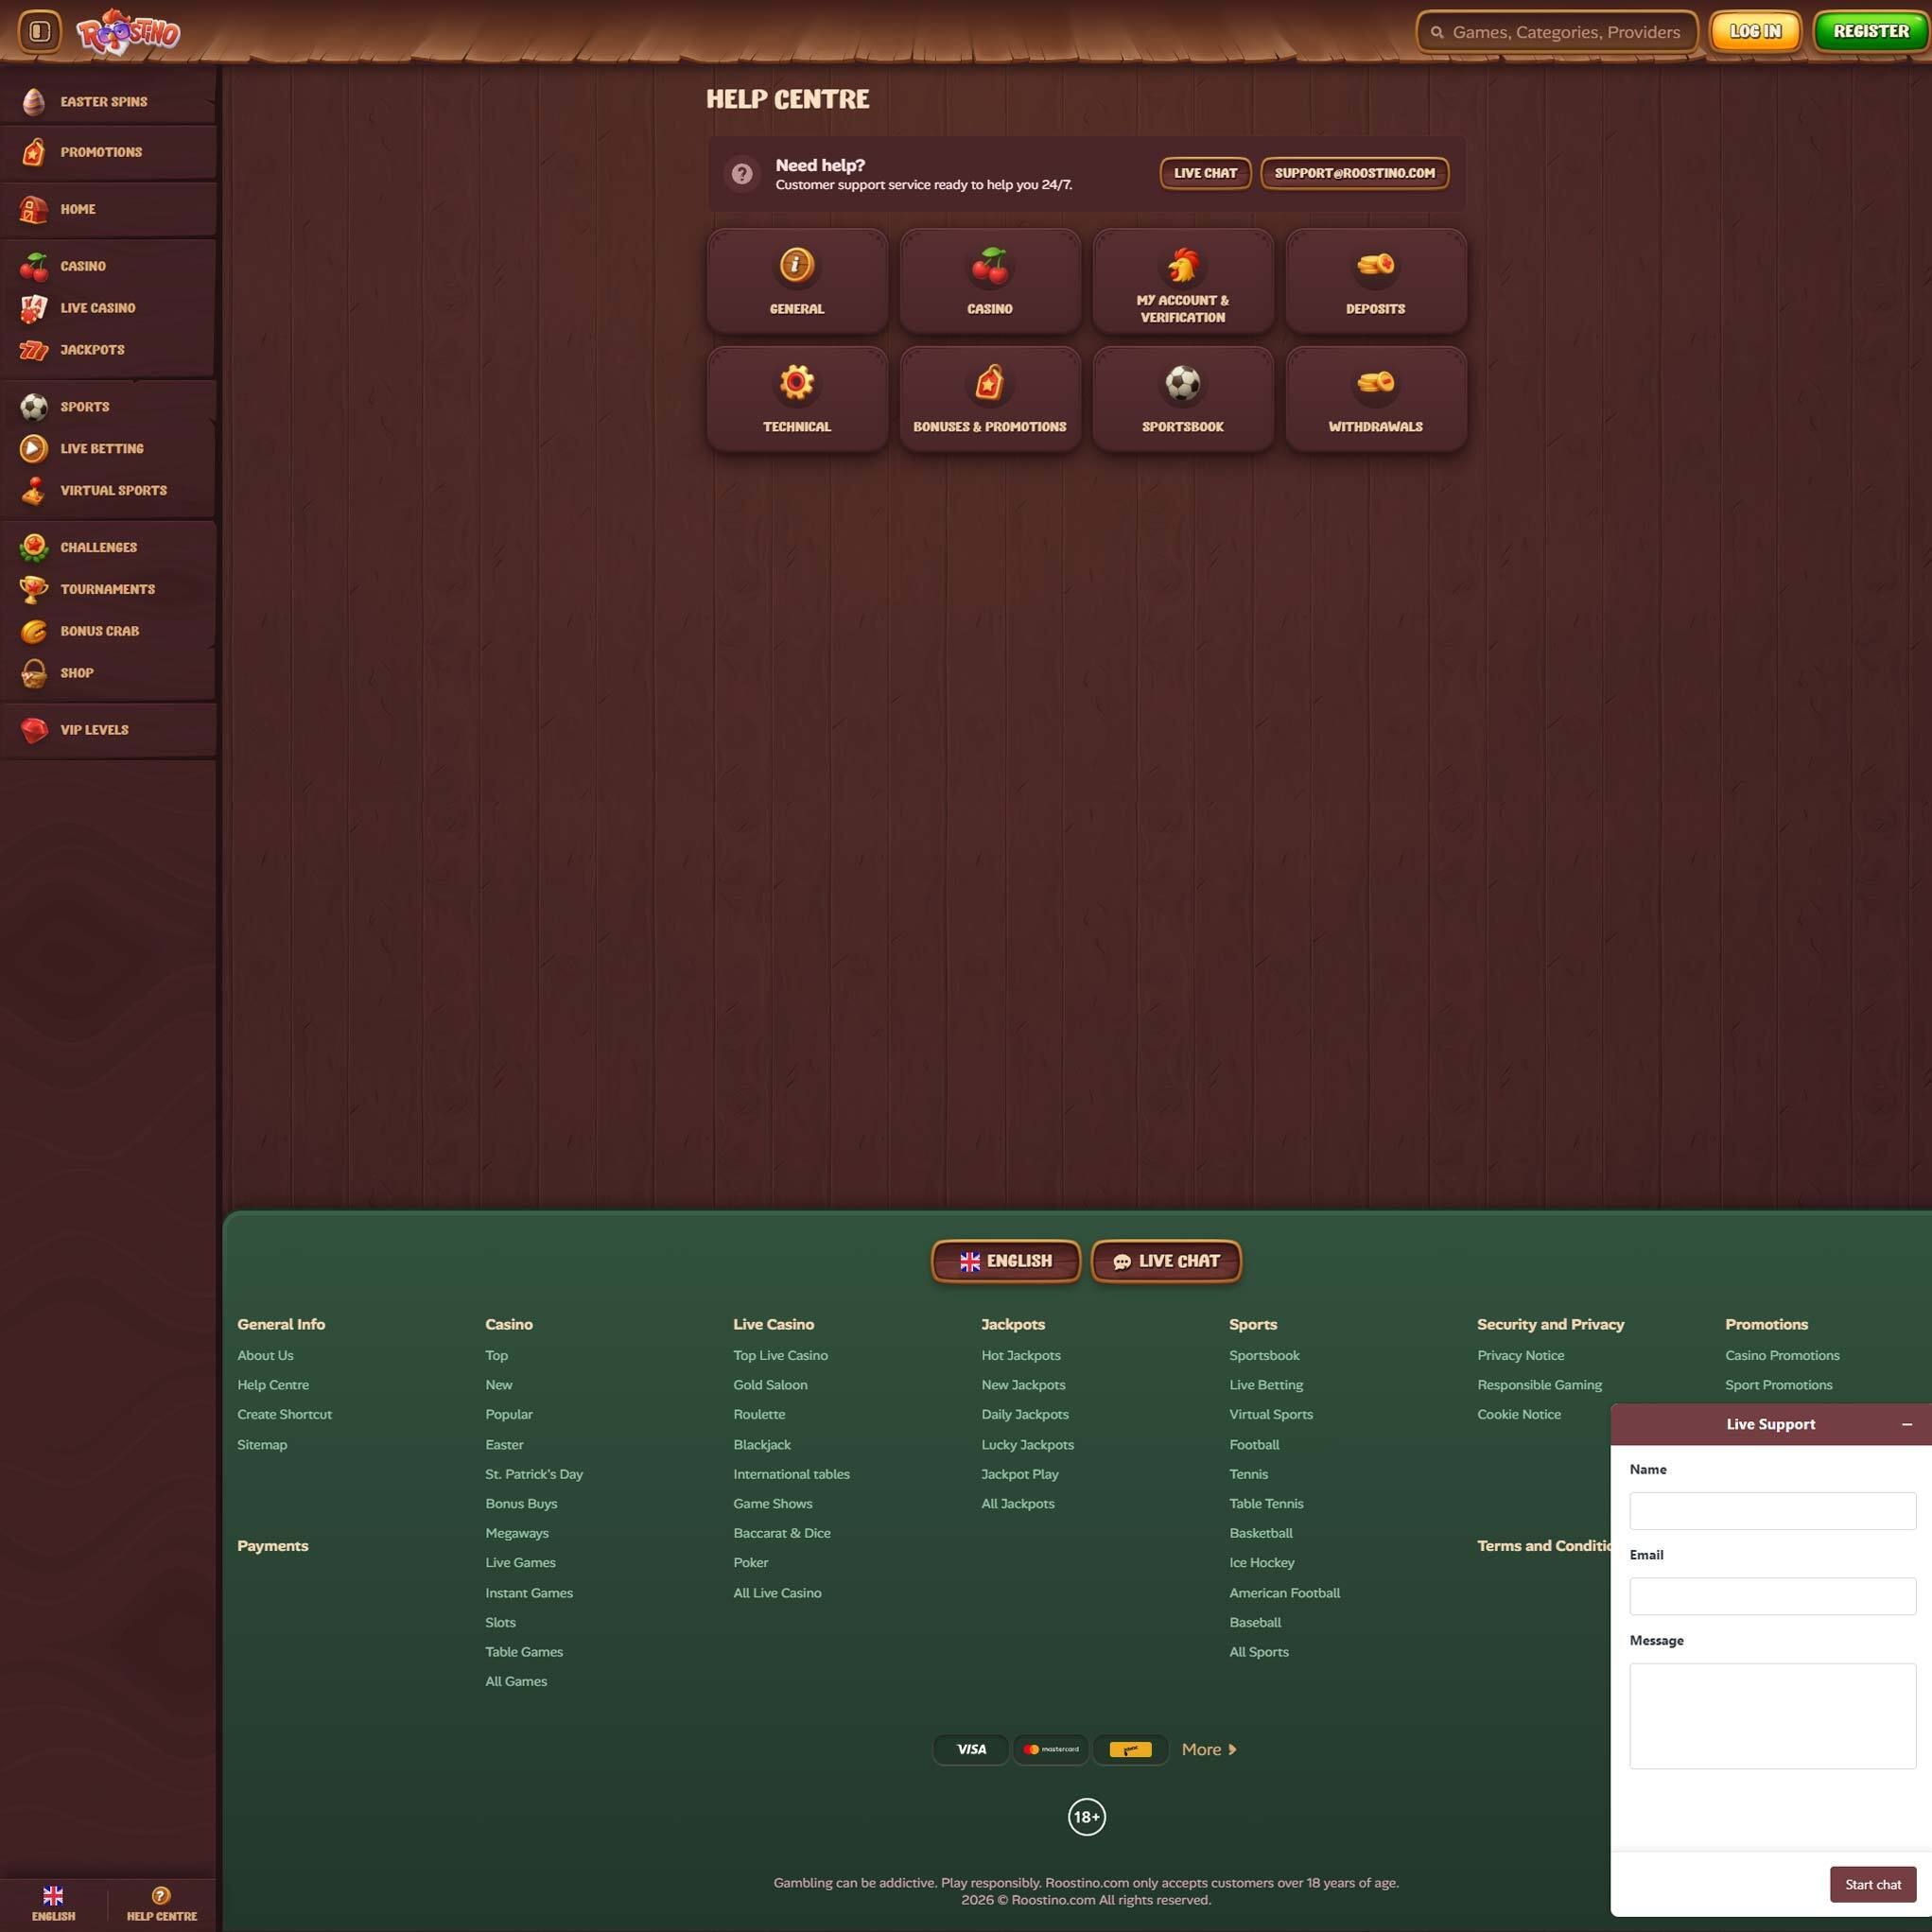This screenshot has height=1932, width=1932.
Task: Open the Technical gear help category
Action: click(x=796, y=399)
